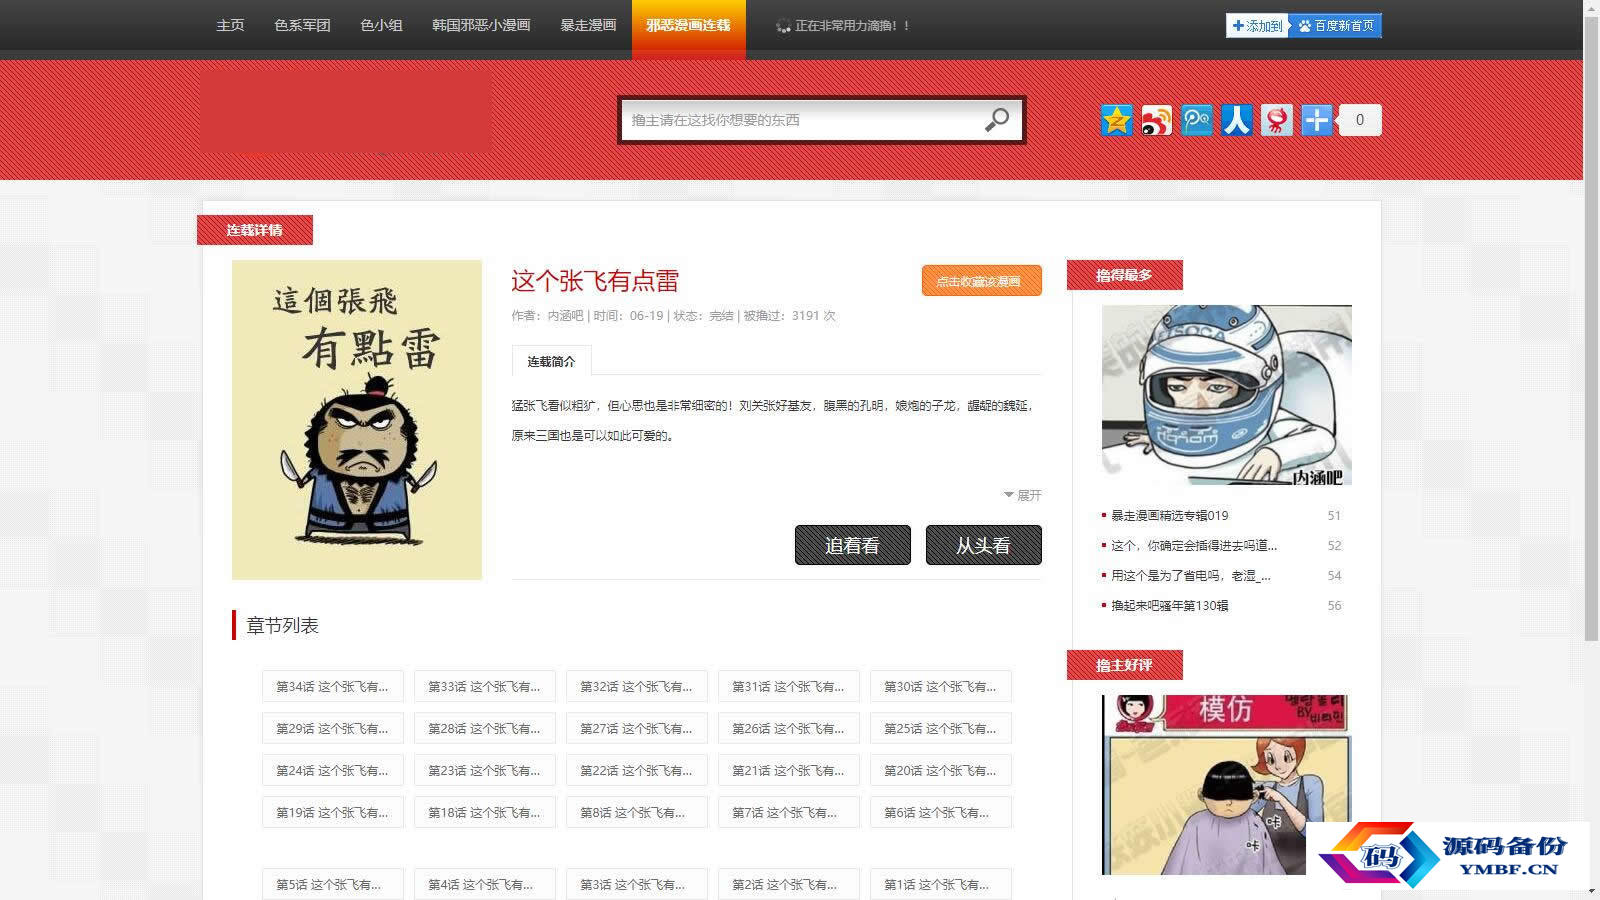Open chapter 第4话
Viewport: 1600px width, 900px height.
pos(485,884)
